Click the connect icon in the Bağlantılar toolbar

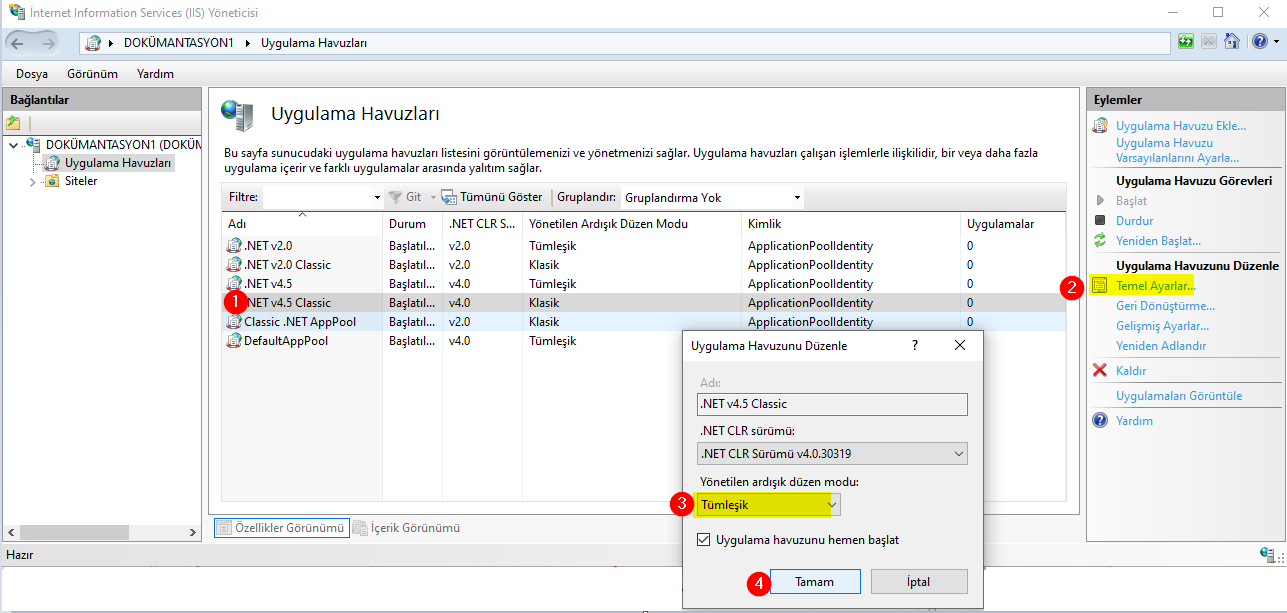coord(13,123)
